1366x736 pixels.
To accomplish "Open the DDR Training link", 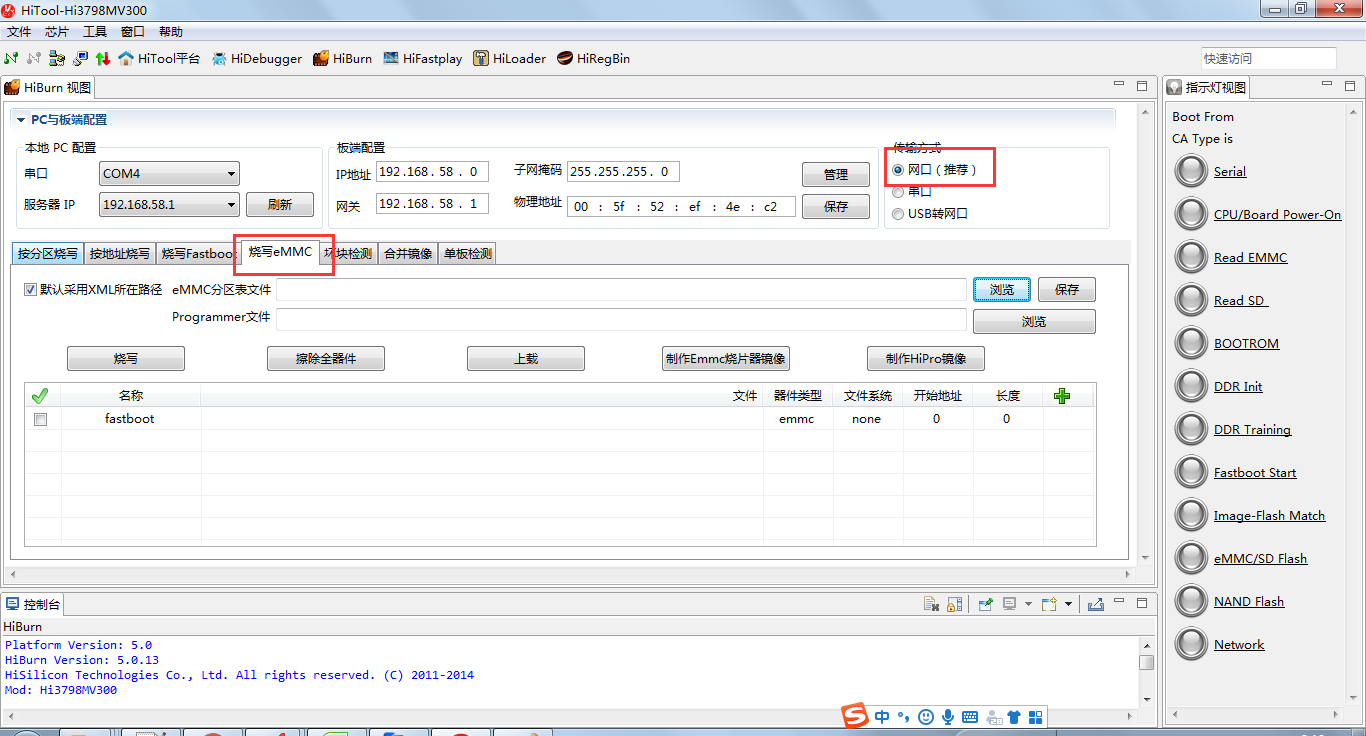I will 1252,429.
